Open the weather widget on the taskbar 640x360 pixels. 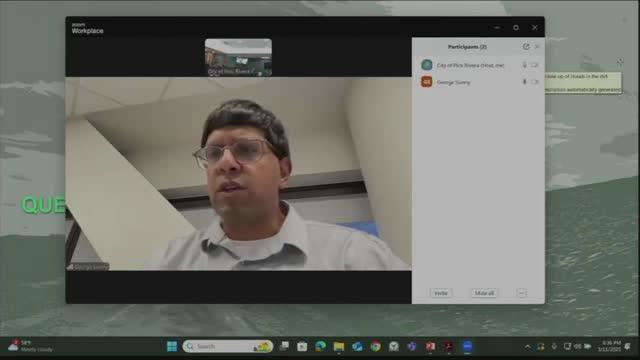31,346
